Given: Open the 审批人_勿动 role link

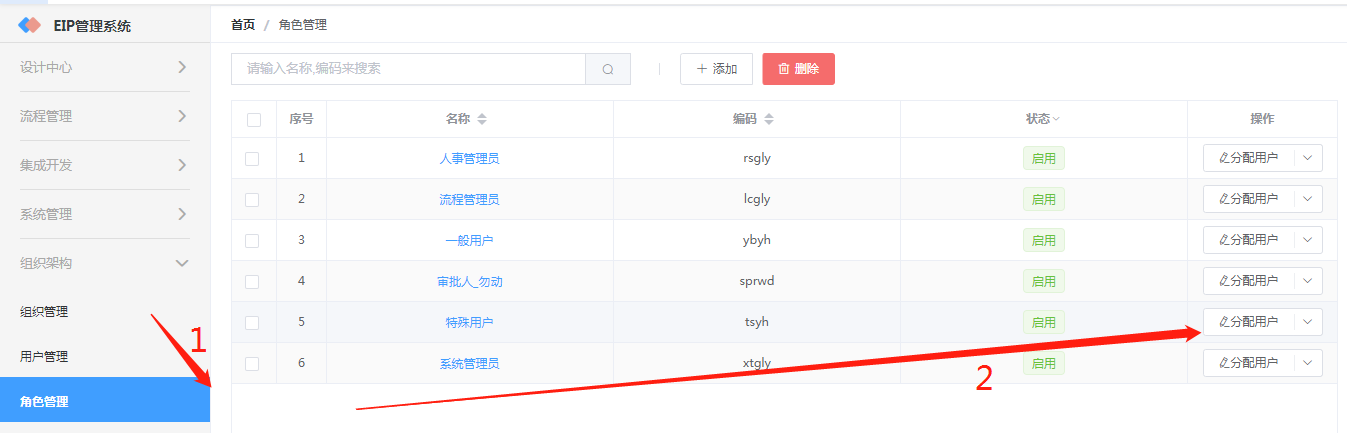Looking at the screenshot, I should pos(469,281).
